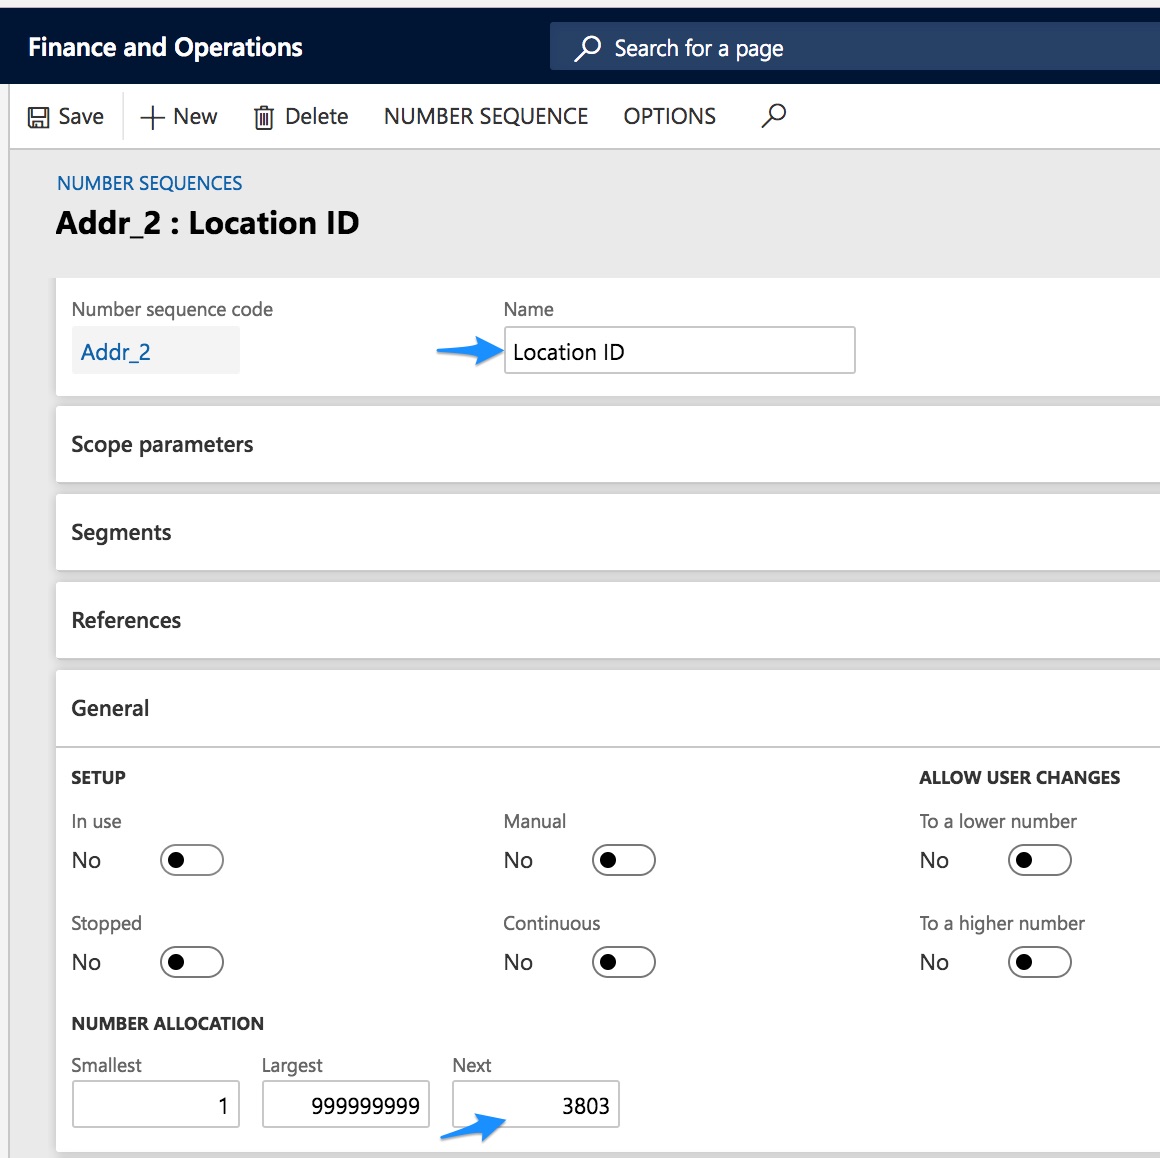Image resolution: width=1160 pixels, height=1158 pixels.
Task: Expand the References section
Action: (x=607, y=620)
